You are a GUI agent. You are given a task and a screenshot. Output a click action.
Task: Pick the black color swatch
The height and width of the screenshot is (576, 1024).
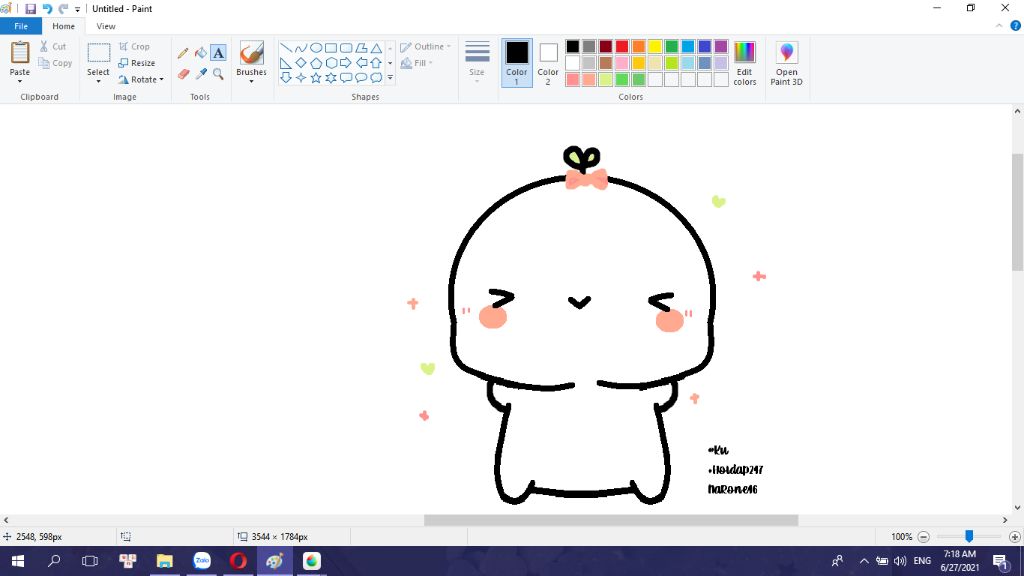(573, 46)
